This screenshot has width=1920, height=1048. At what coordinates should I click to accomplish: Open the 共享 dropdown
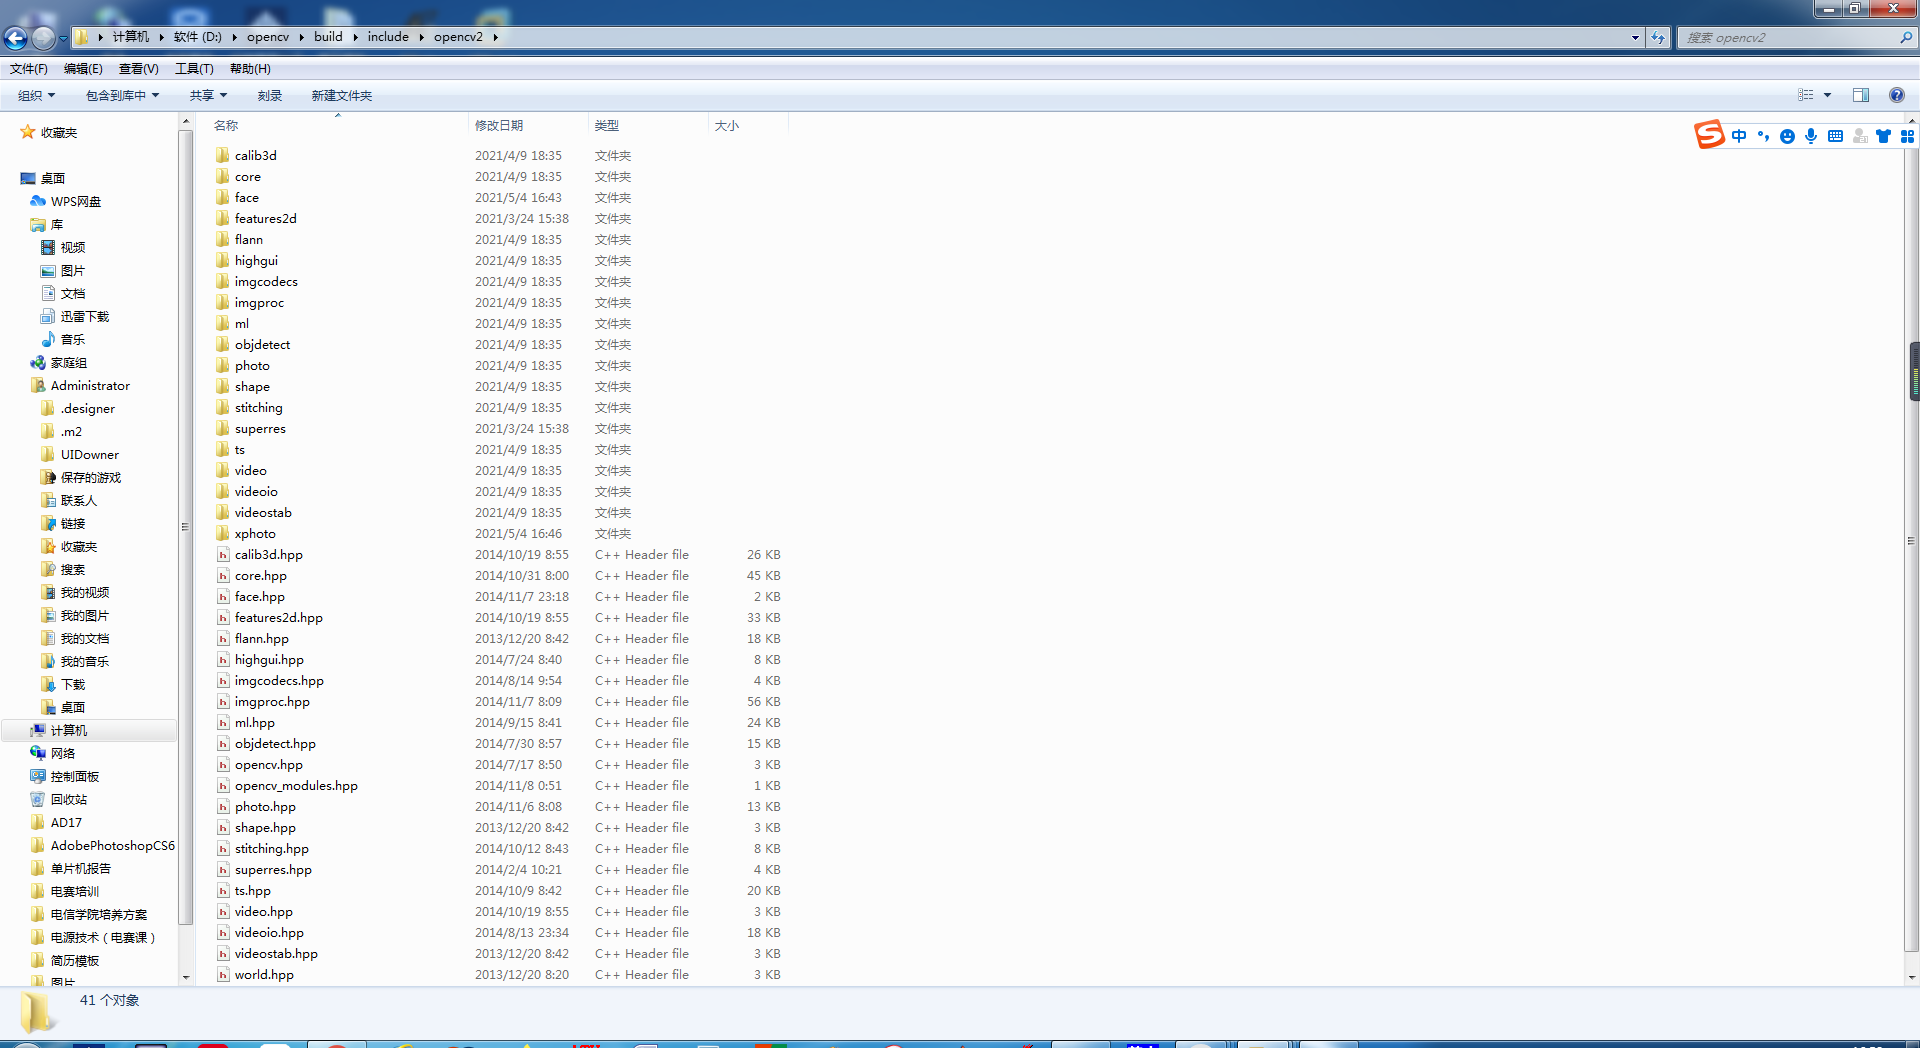(208, 95)
